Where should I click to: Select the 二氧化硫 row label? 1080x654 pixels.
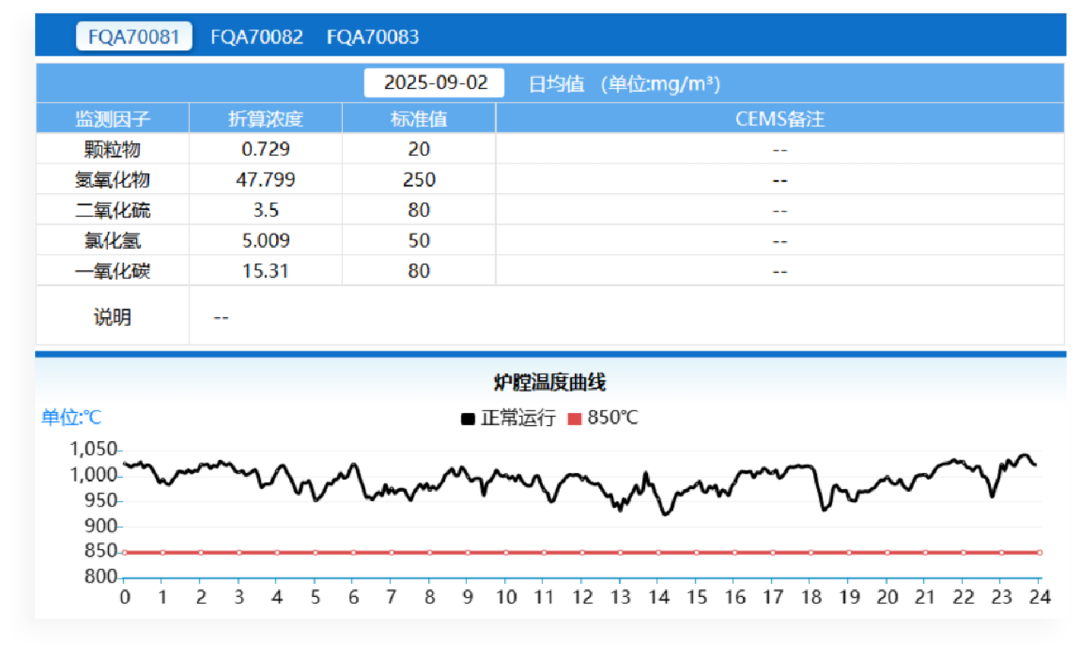(112, 211)
